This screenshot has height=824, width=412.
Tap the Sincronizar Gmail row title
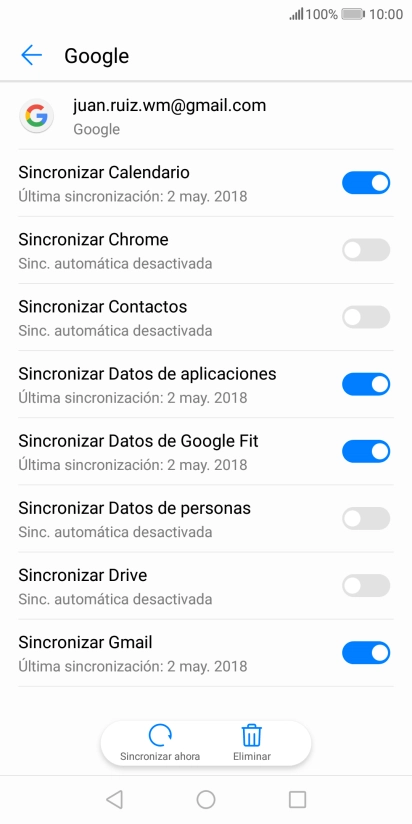click(85, 642)
